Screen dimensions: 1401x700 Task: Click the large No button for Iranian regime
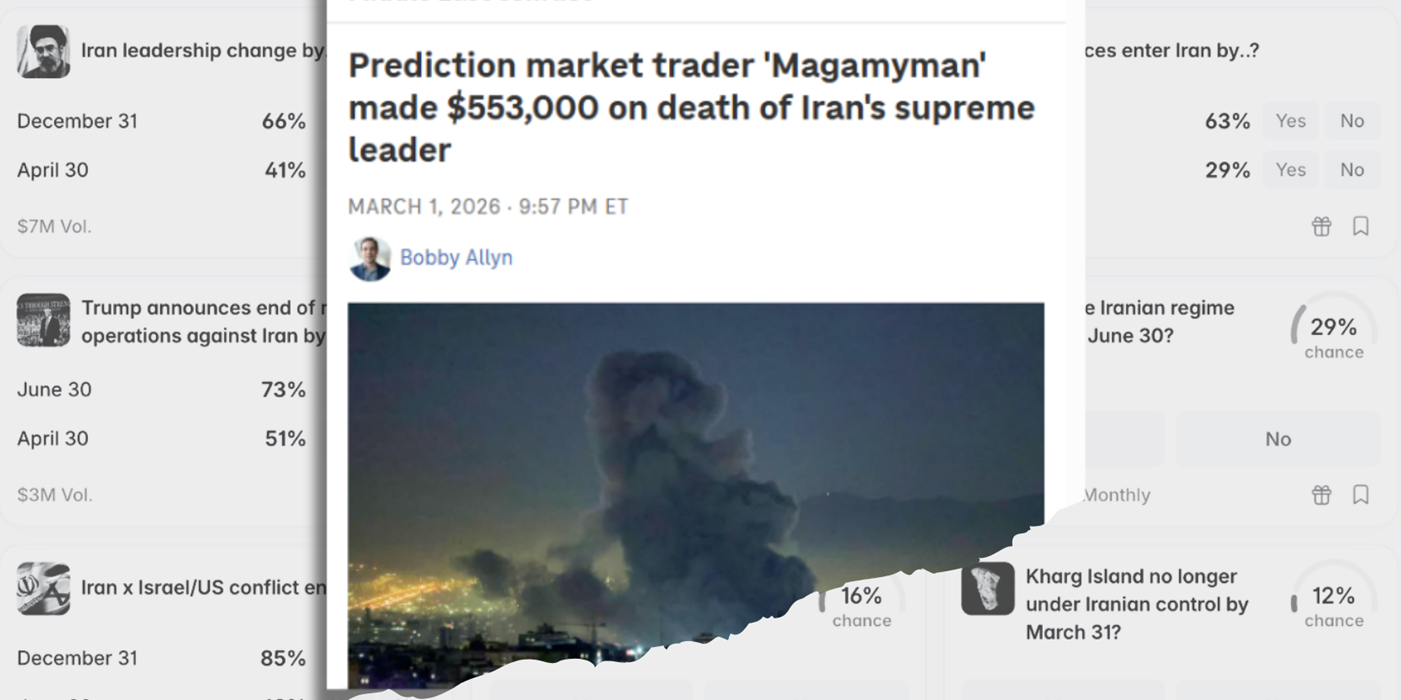[x=1278, y=439]
